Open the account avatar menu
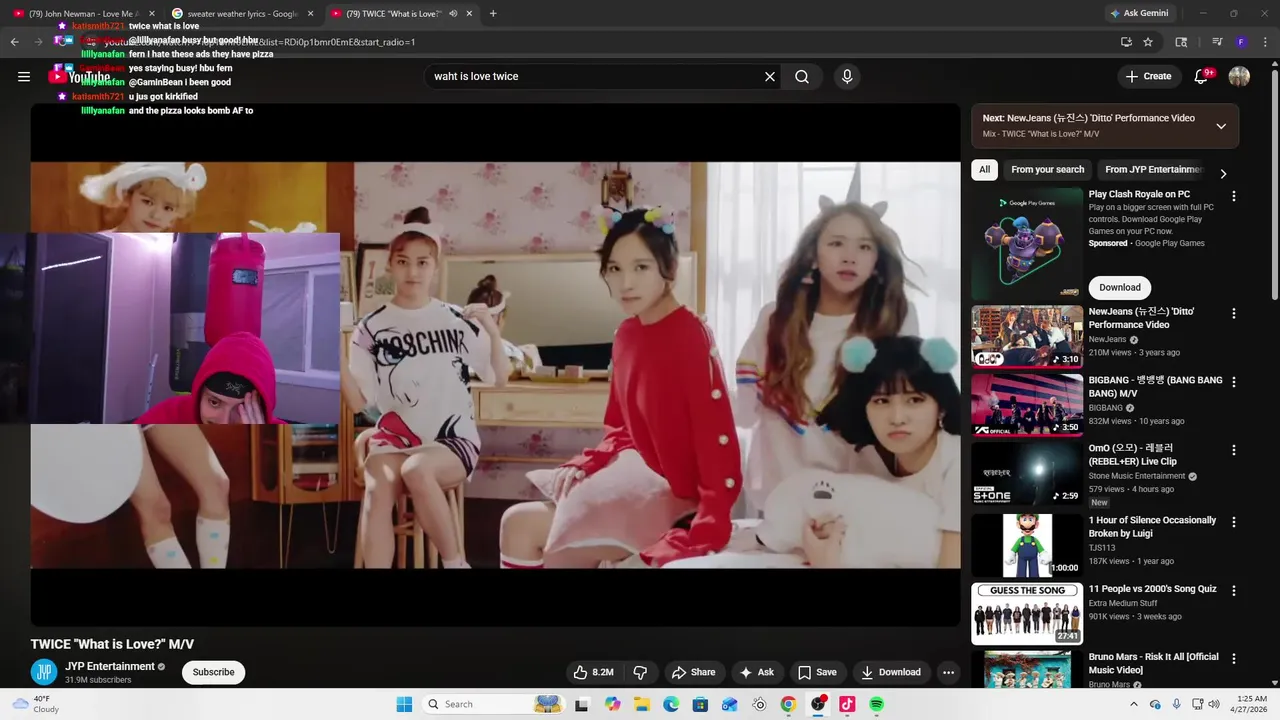The height and width of the screenshot is (720, 1280). pyautogui.click(x=1239, y=77)
